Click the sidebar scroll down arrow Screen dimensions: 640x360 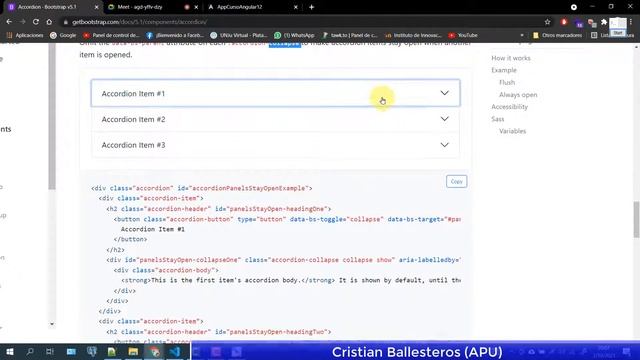[52, 324]
